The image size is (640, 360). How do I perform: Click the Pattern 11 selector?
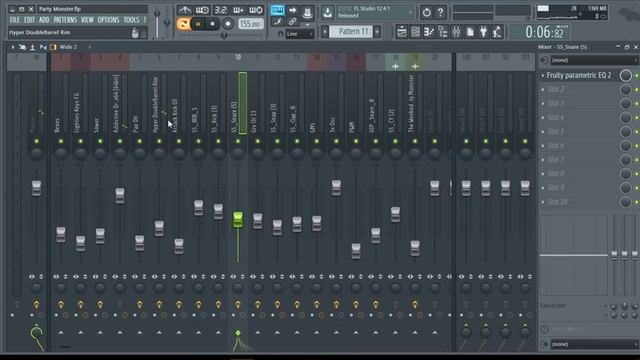pos(351,32)
